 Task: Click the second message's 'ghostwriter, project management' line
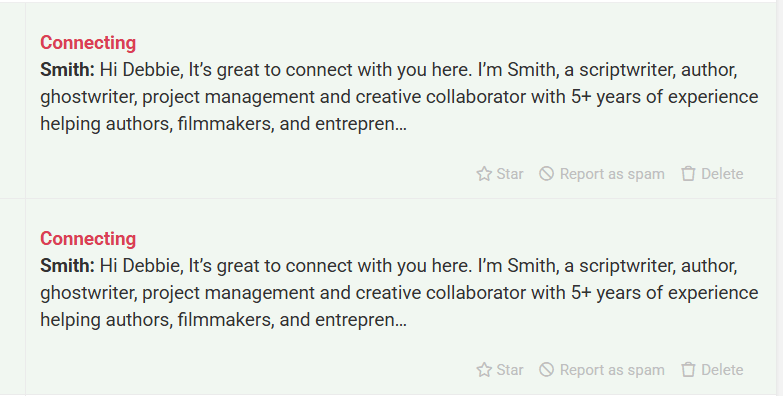click(x=399, y=293)
